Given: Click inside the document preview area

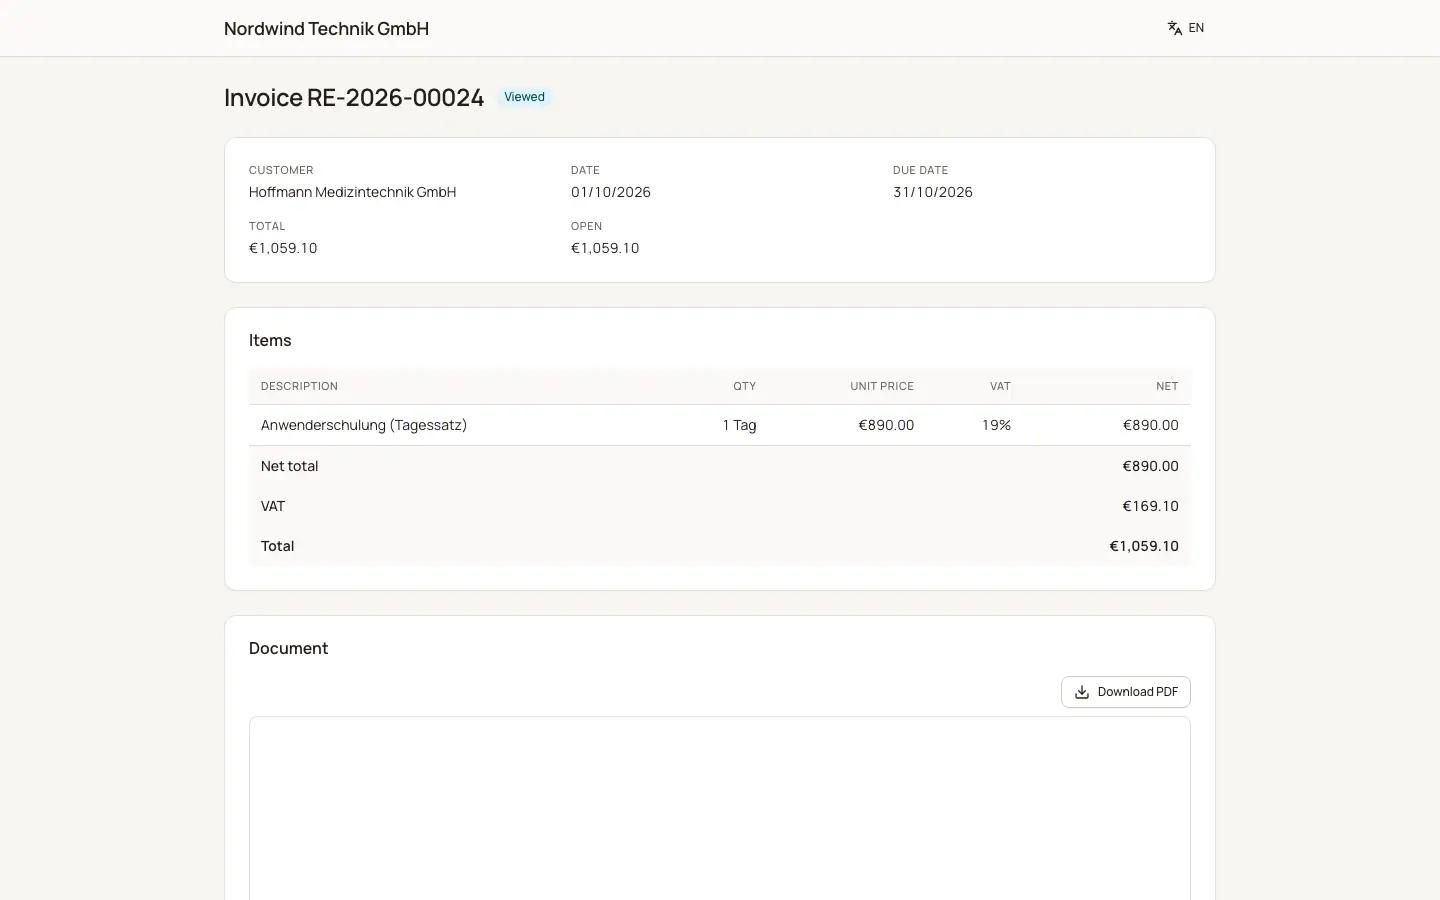Looking at the screenshot, I should point(720,808).
